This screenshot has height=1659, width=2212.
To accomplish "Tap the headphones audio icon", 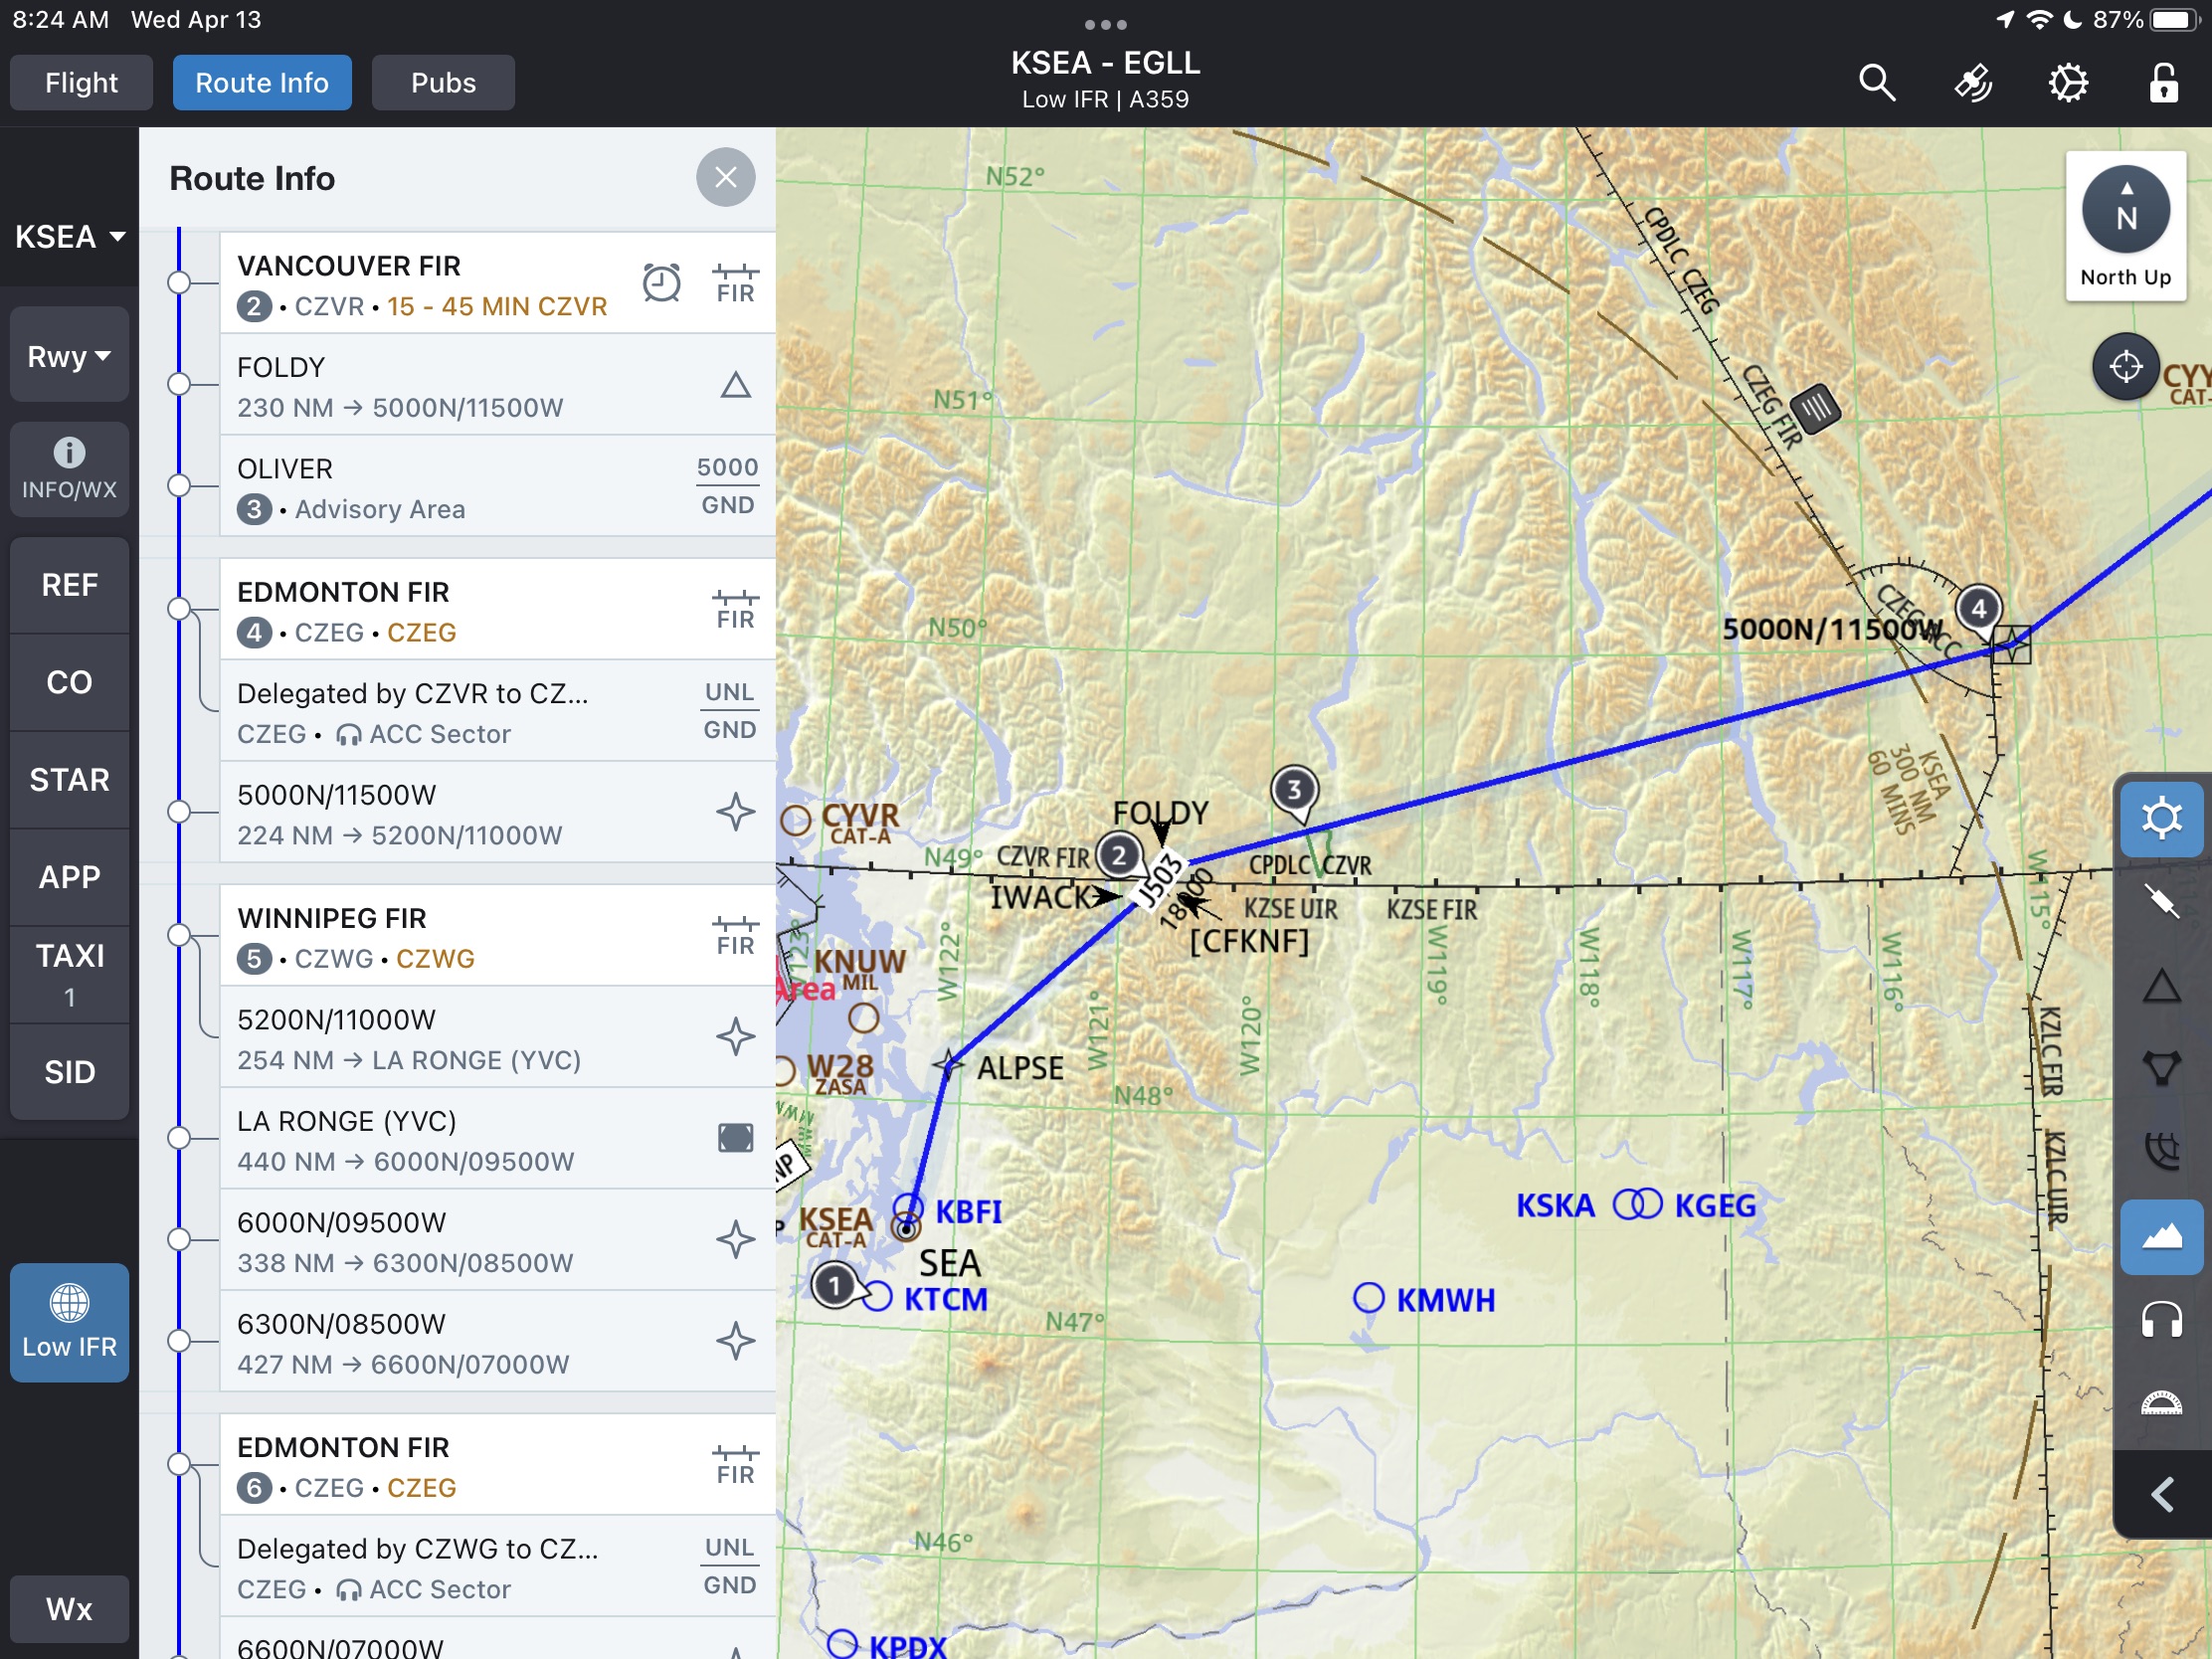I will [x=2159, y=1318].
